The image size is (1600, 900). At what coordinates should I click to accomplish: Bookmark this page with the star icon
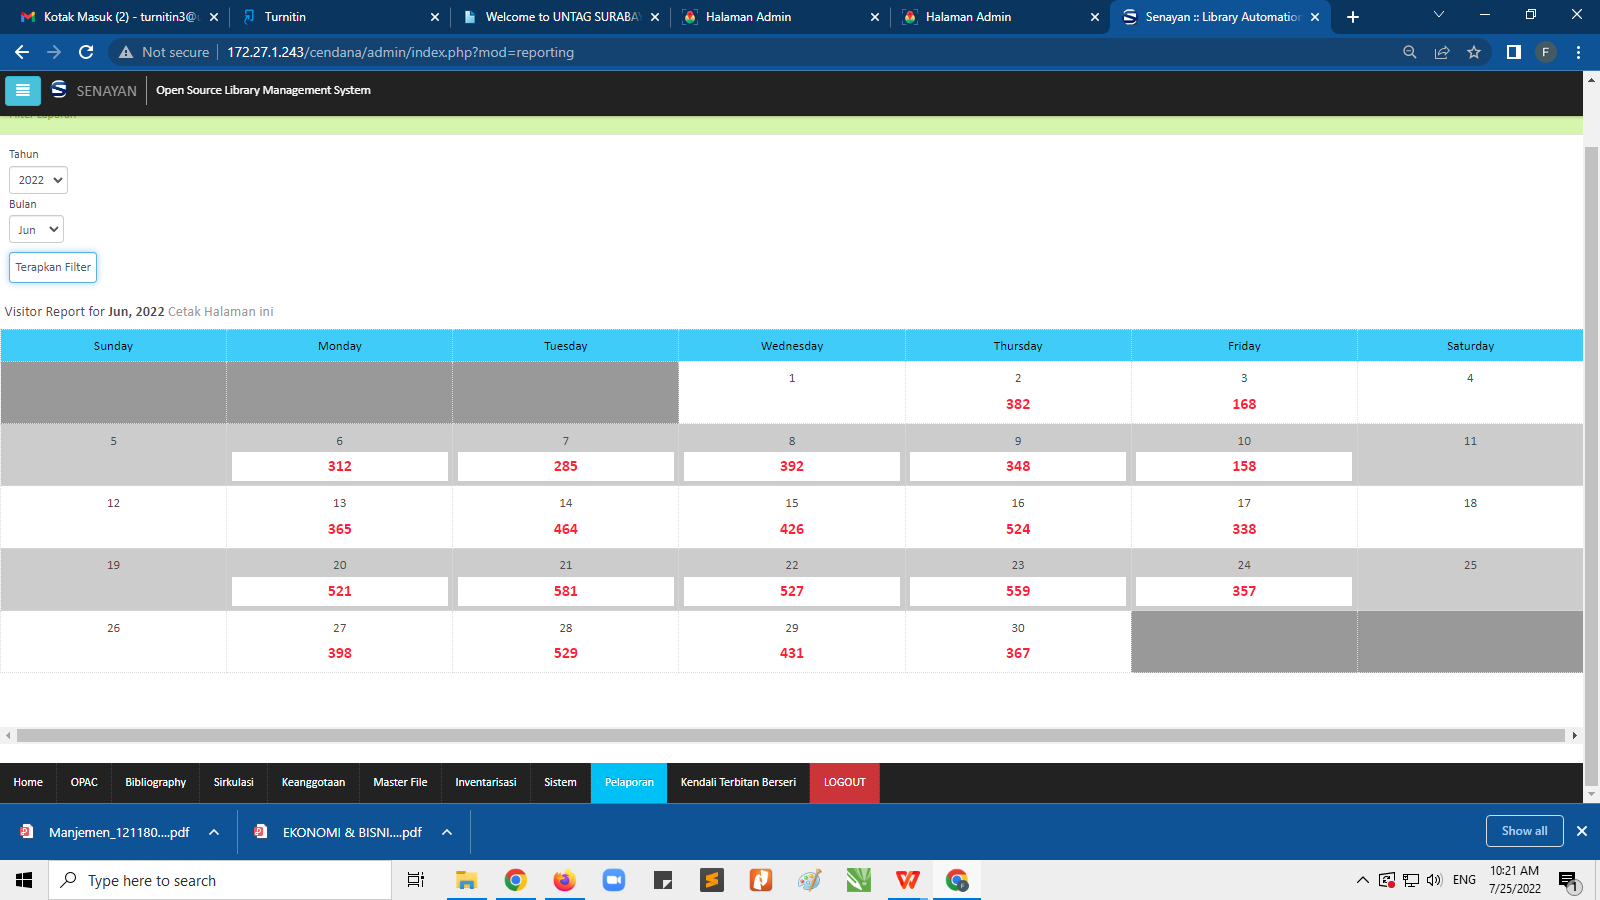1474,52
